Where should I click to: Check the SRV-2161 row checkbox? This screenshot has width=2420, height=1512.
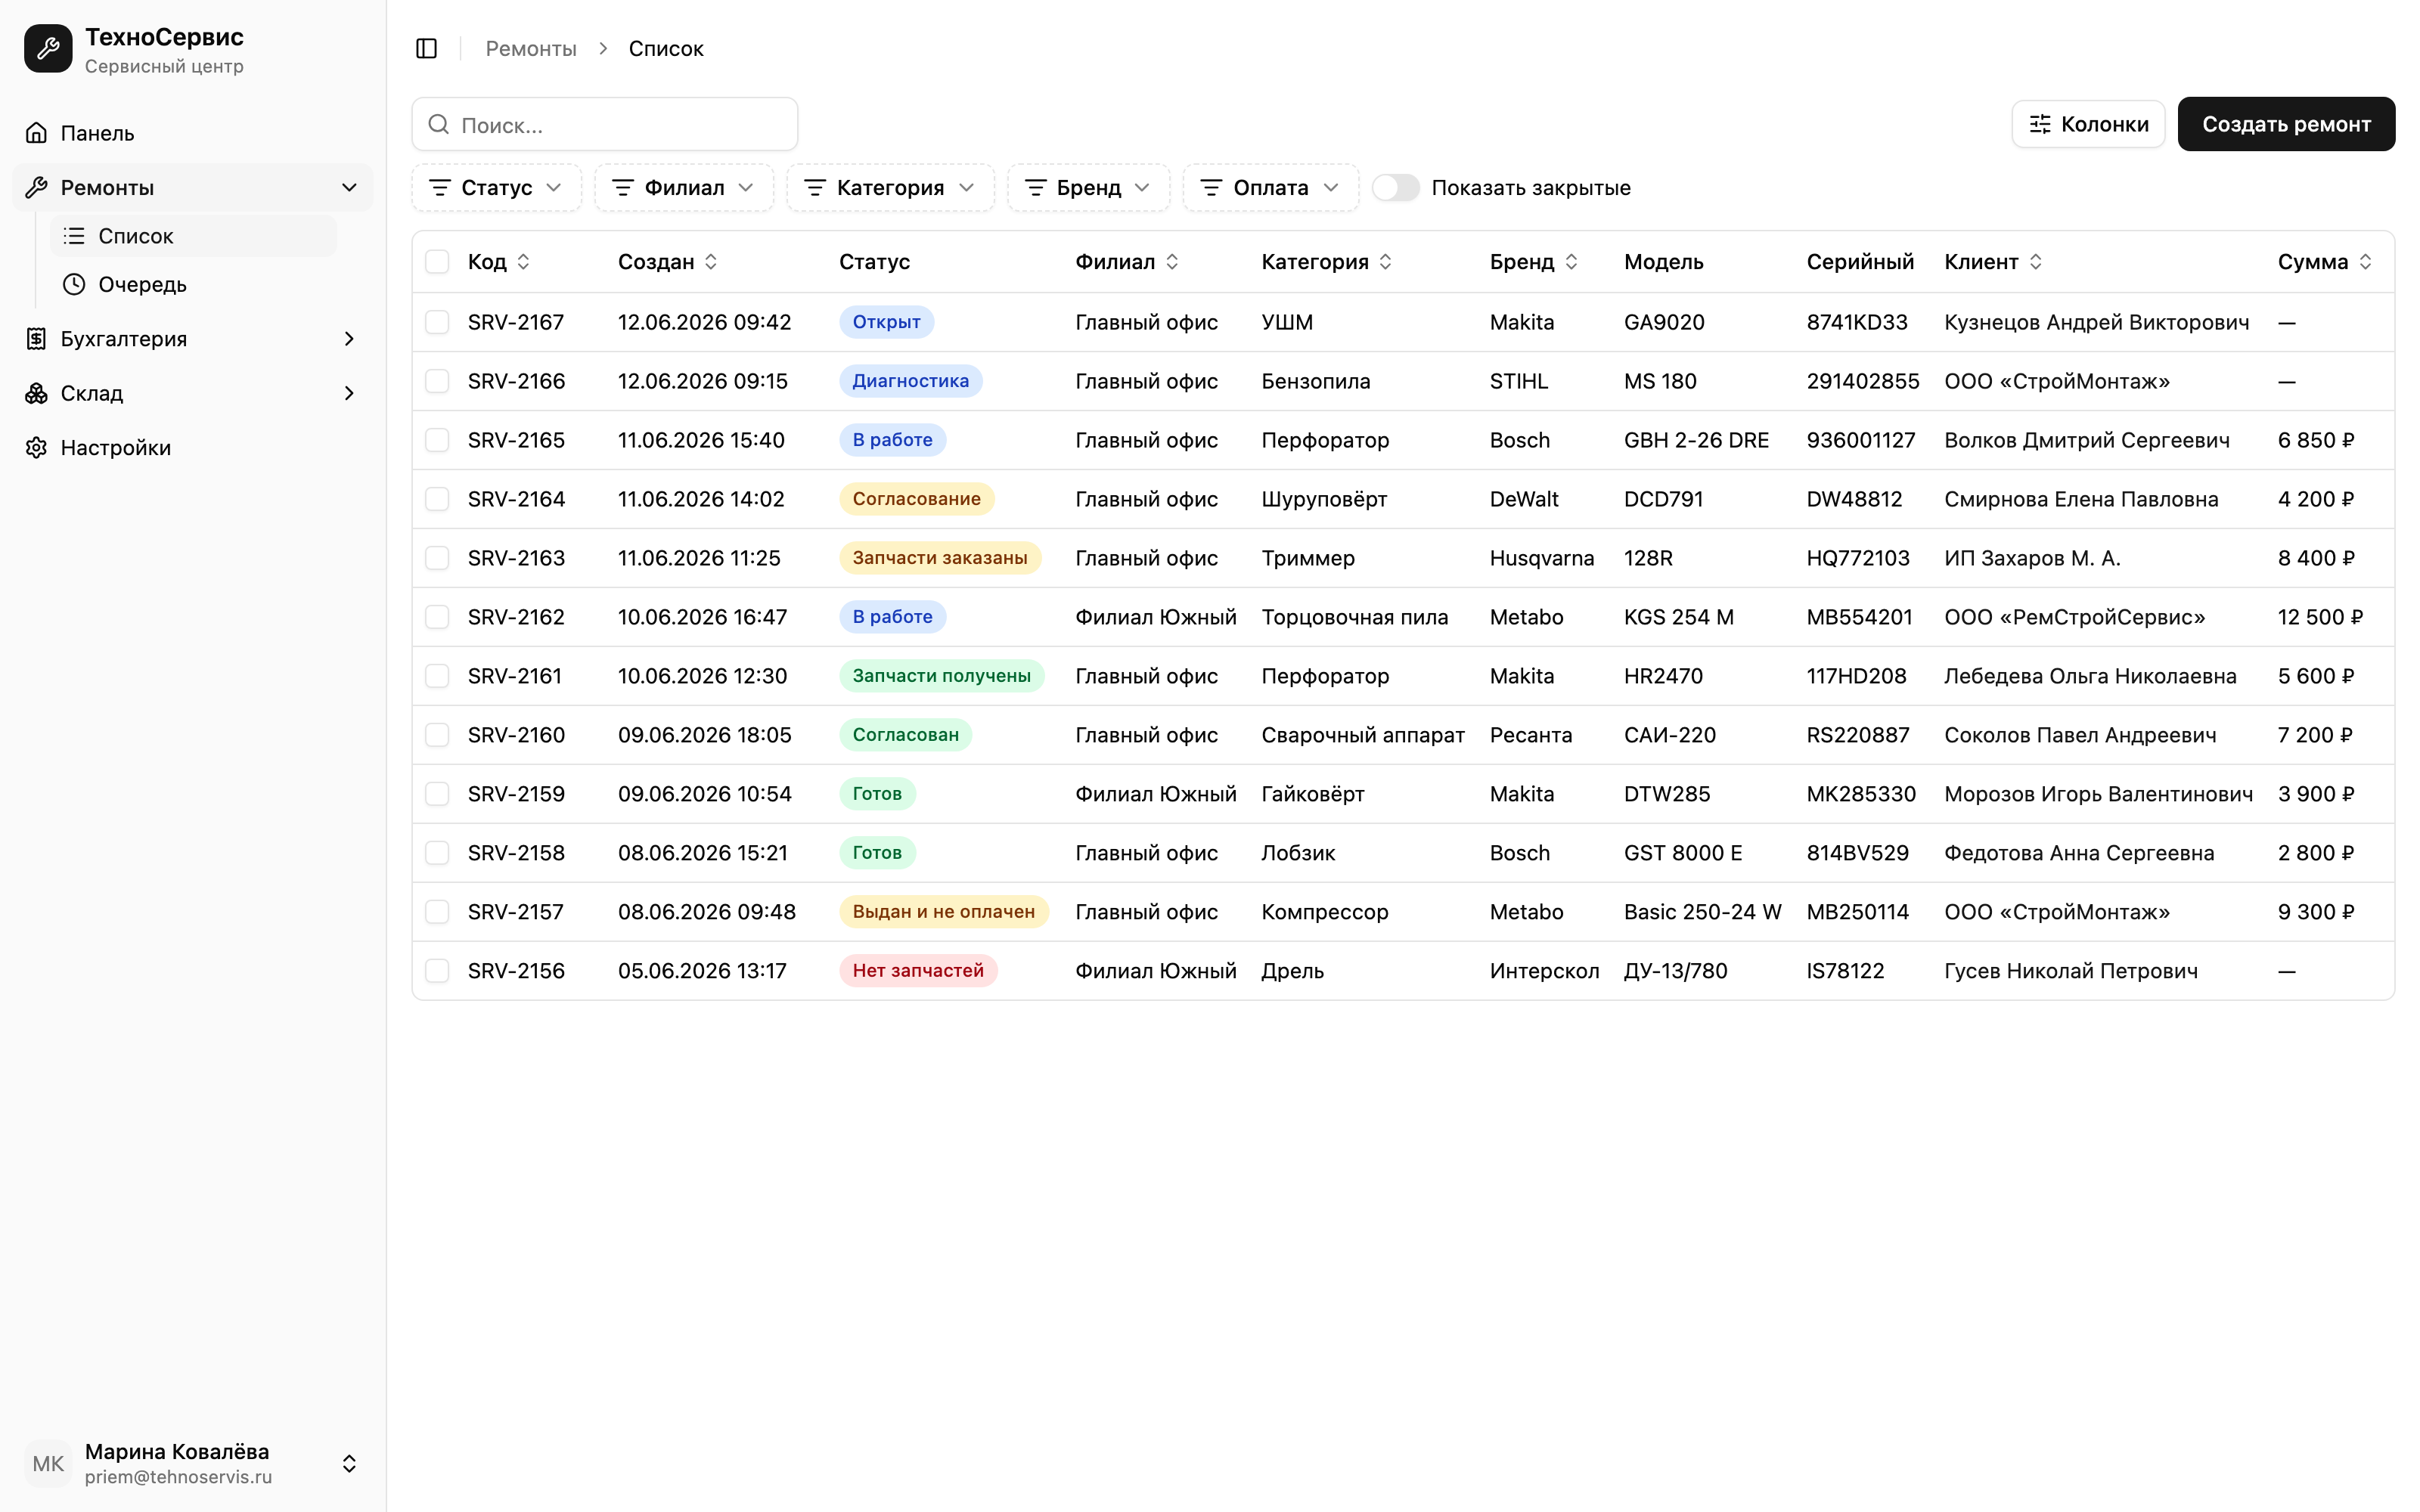tap(437, 676)
